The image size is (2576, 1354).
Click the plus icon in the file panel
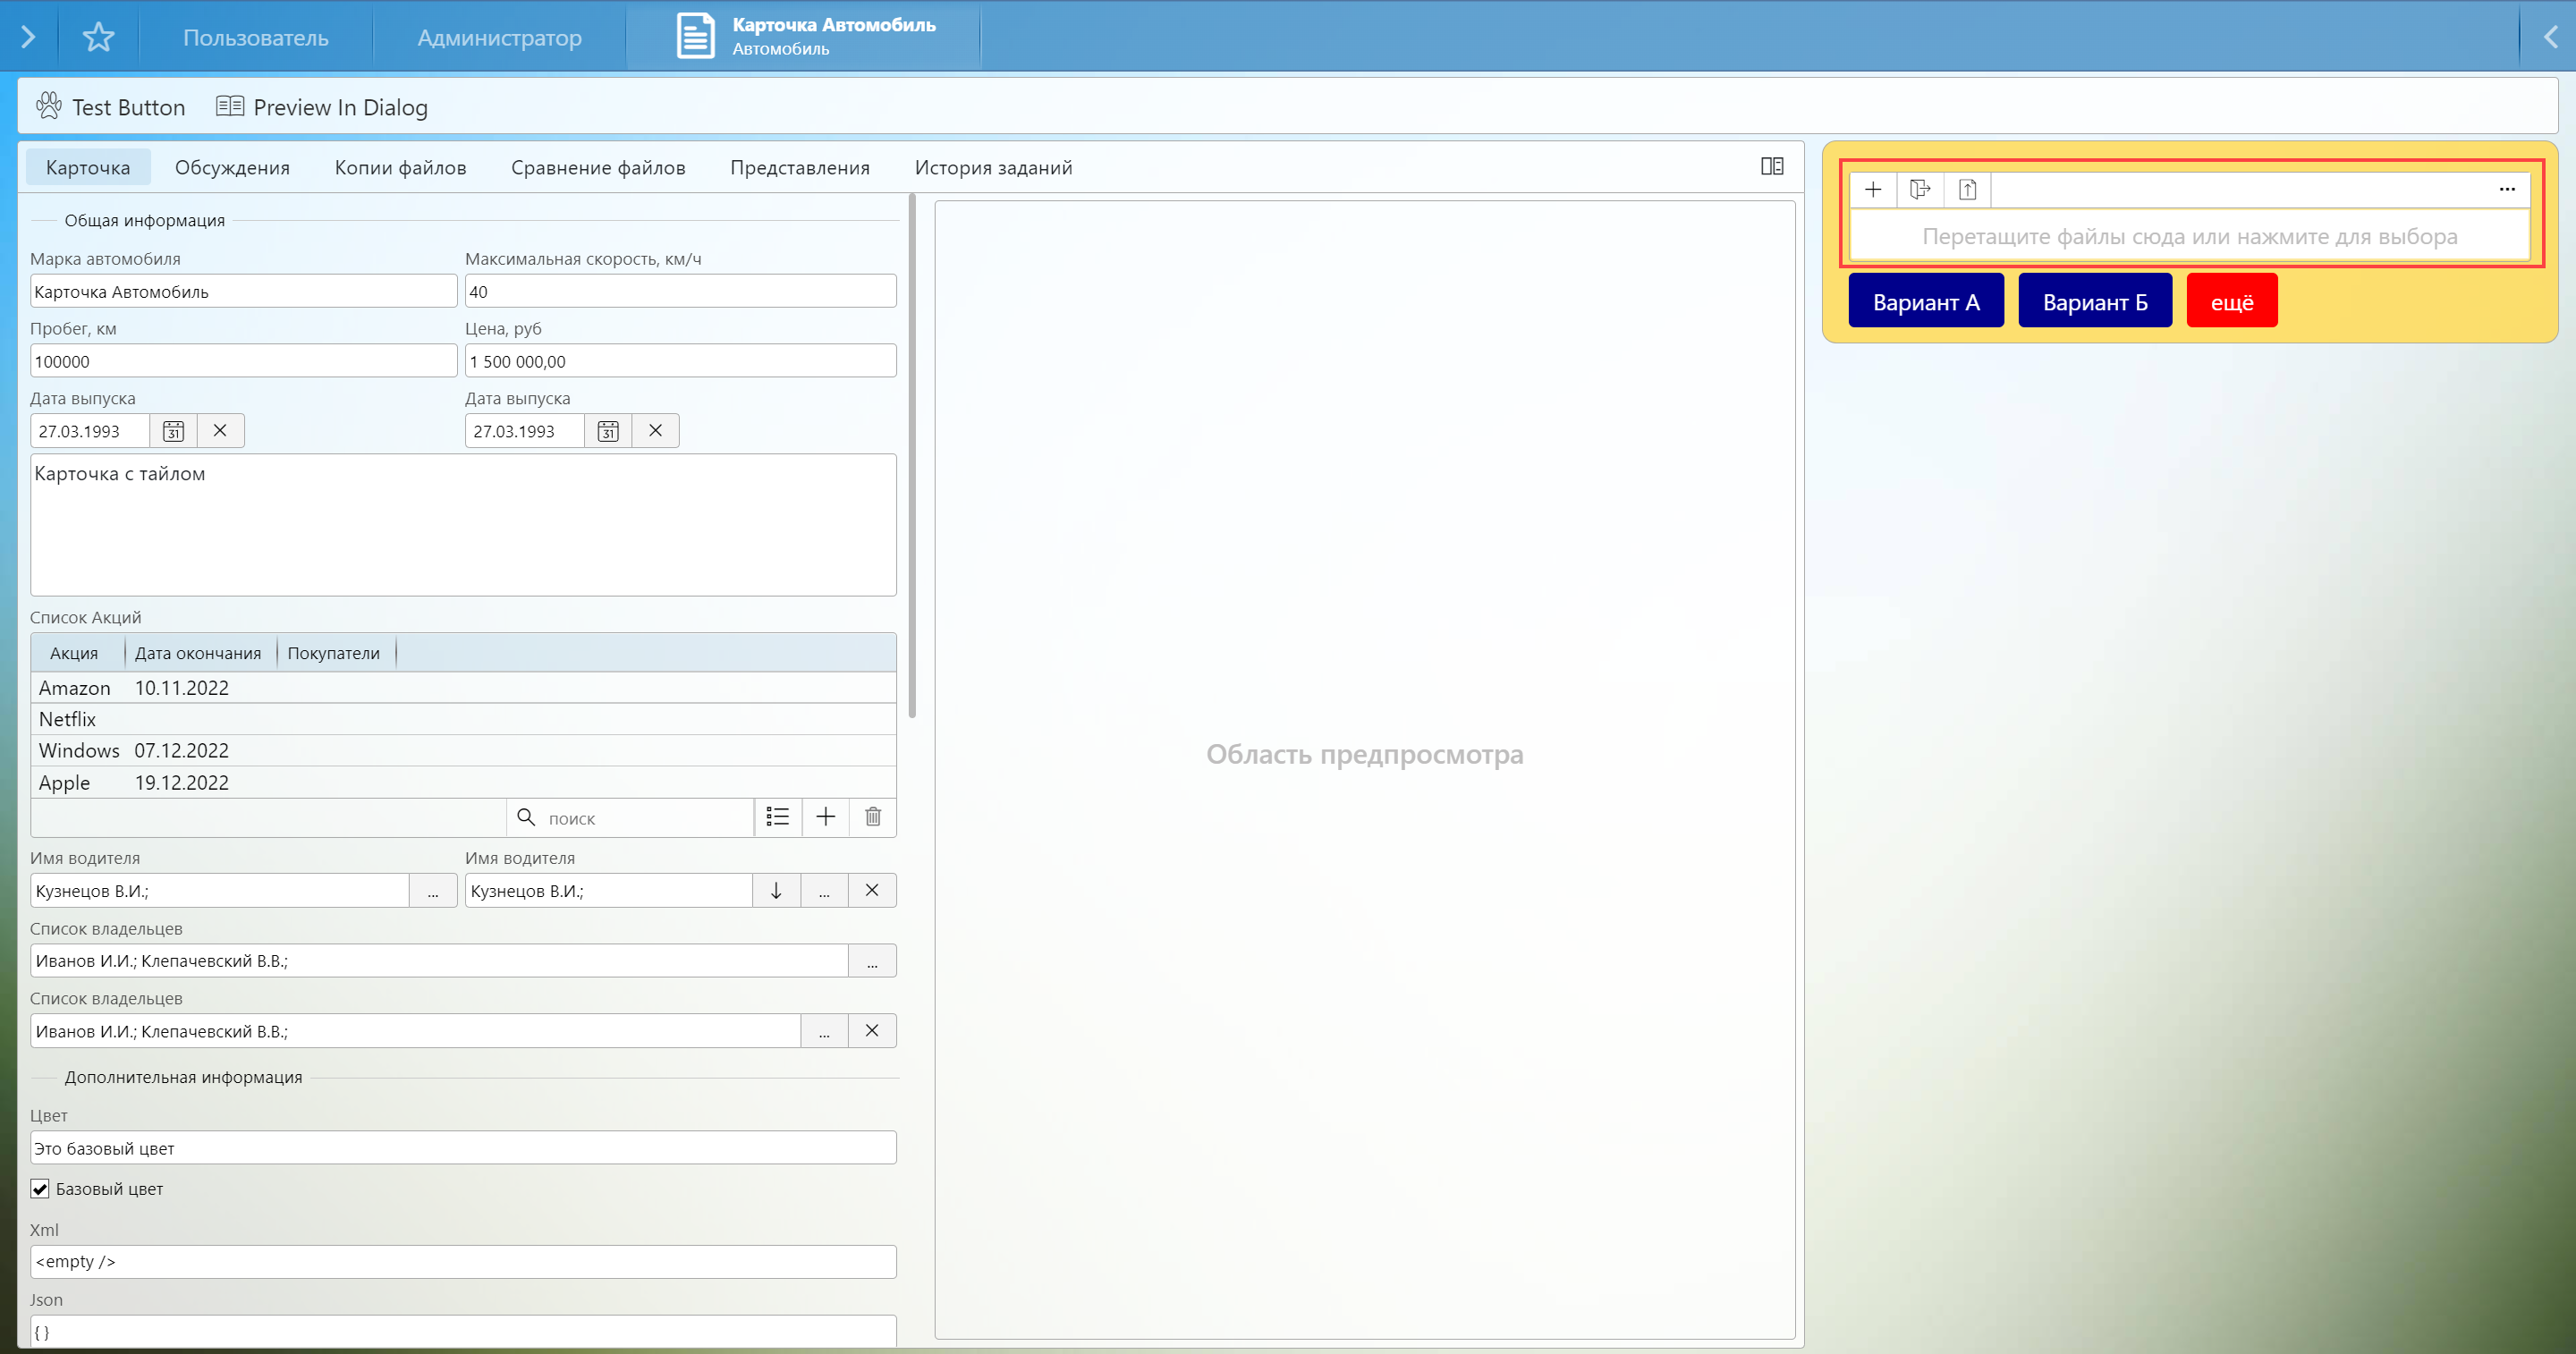point(1873,189)
